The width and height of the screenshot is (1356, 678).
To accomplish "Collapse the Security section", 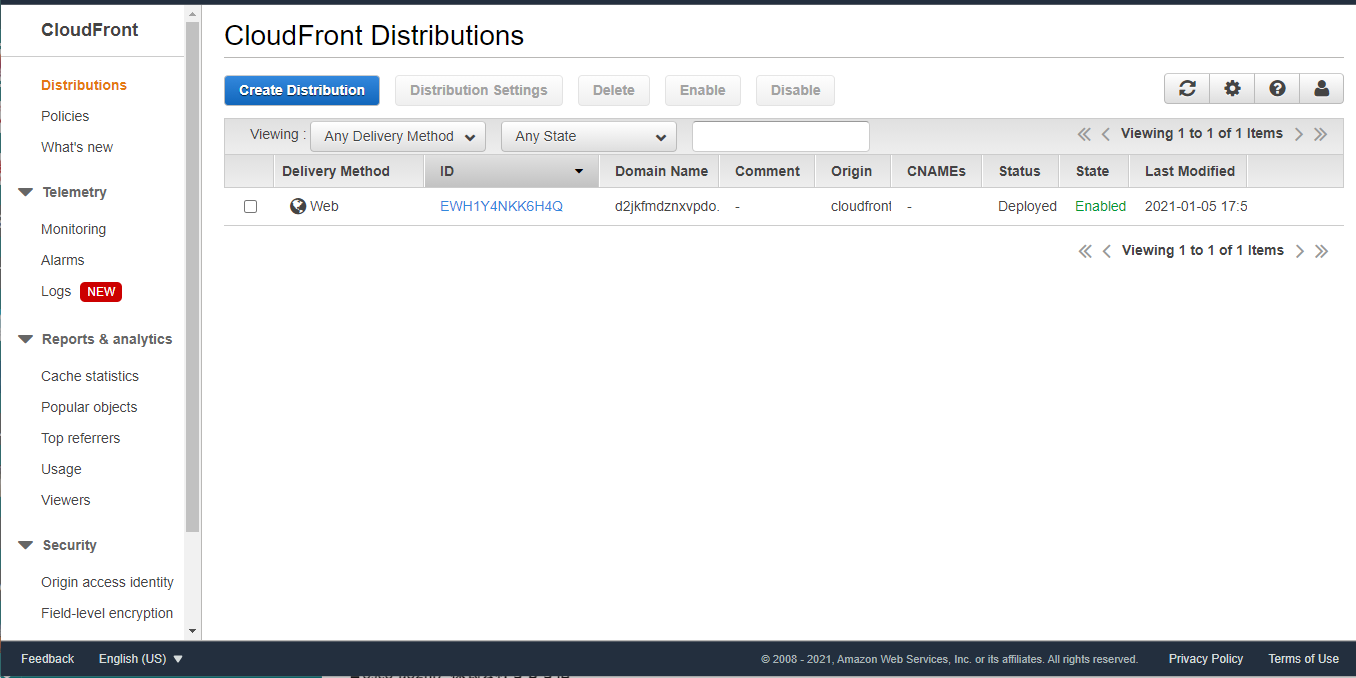I will point(26,545).
